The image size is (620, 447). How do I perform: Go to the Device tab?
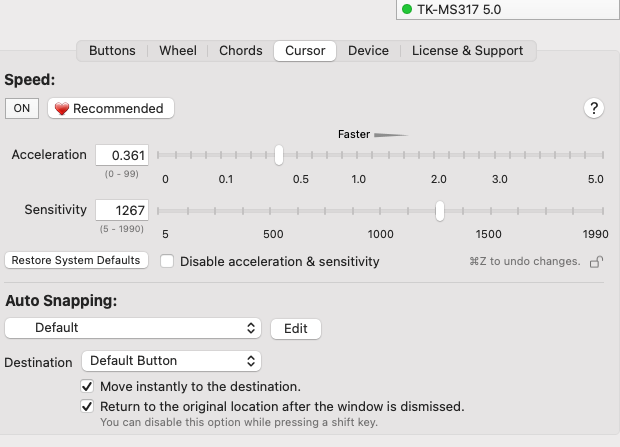point(368,51)
